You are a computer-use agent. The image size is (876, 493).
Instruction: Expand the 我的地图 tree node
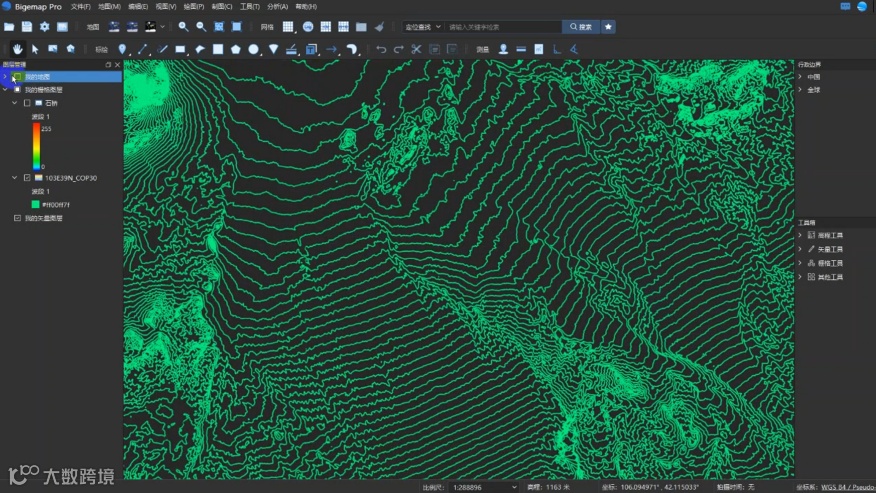[5, 76]
